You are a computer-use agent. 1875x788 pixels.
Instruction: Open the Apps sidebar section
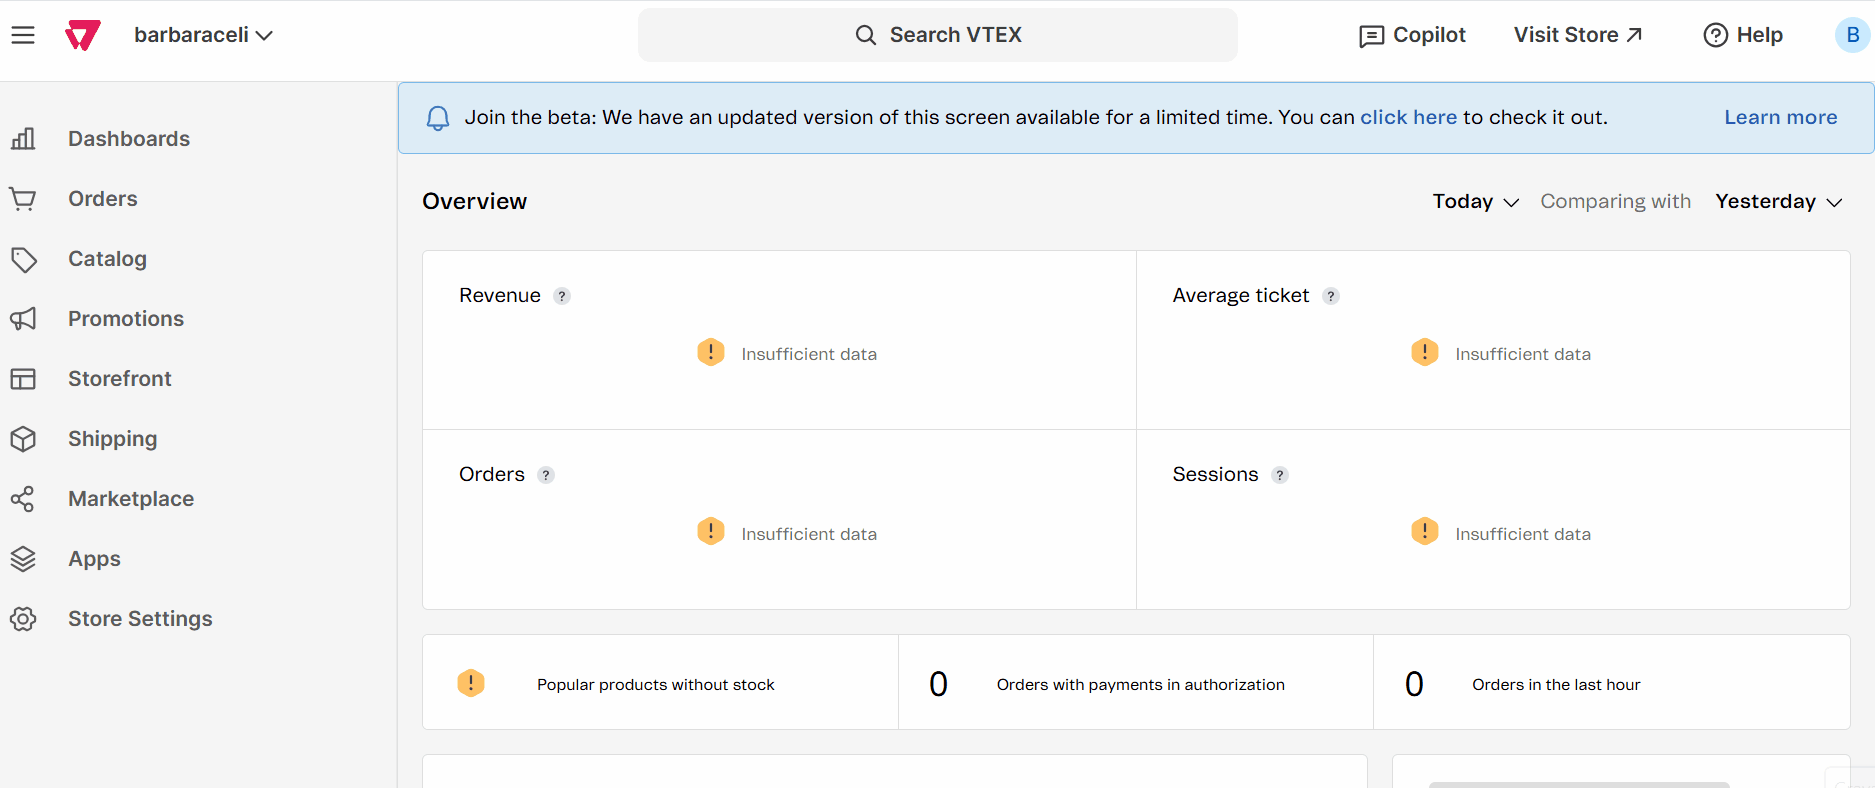(94, 559)
